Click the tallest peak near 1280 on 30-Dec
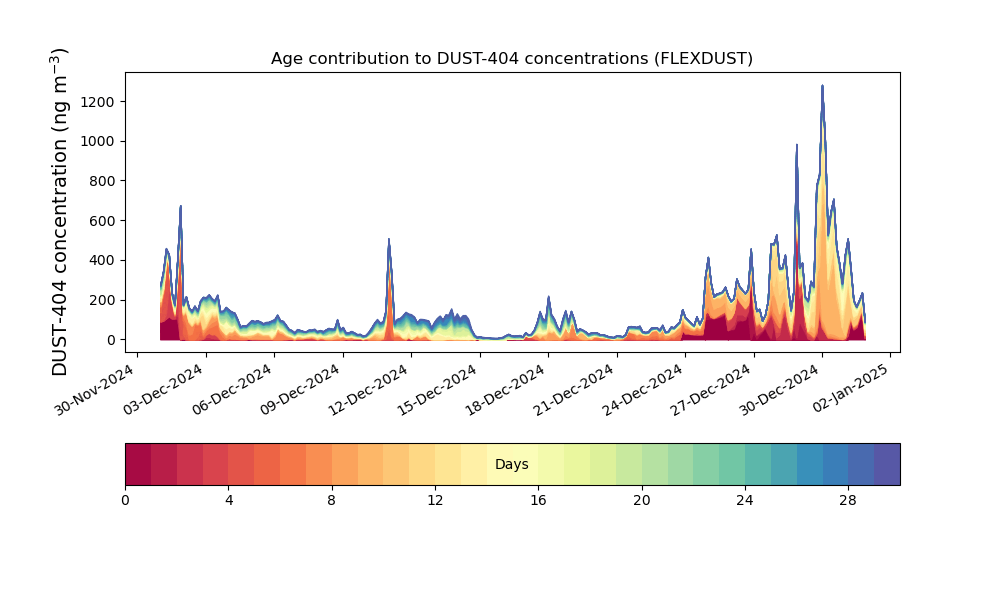This screenshot has width=1000, height=600. [x=823, y=87]
